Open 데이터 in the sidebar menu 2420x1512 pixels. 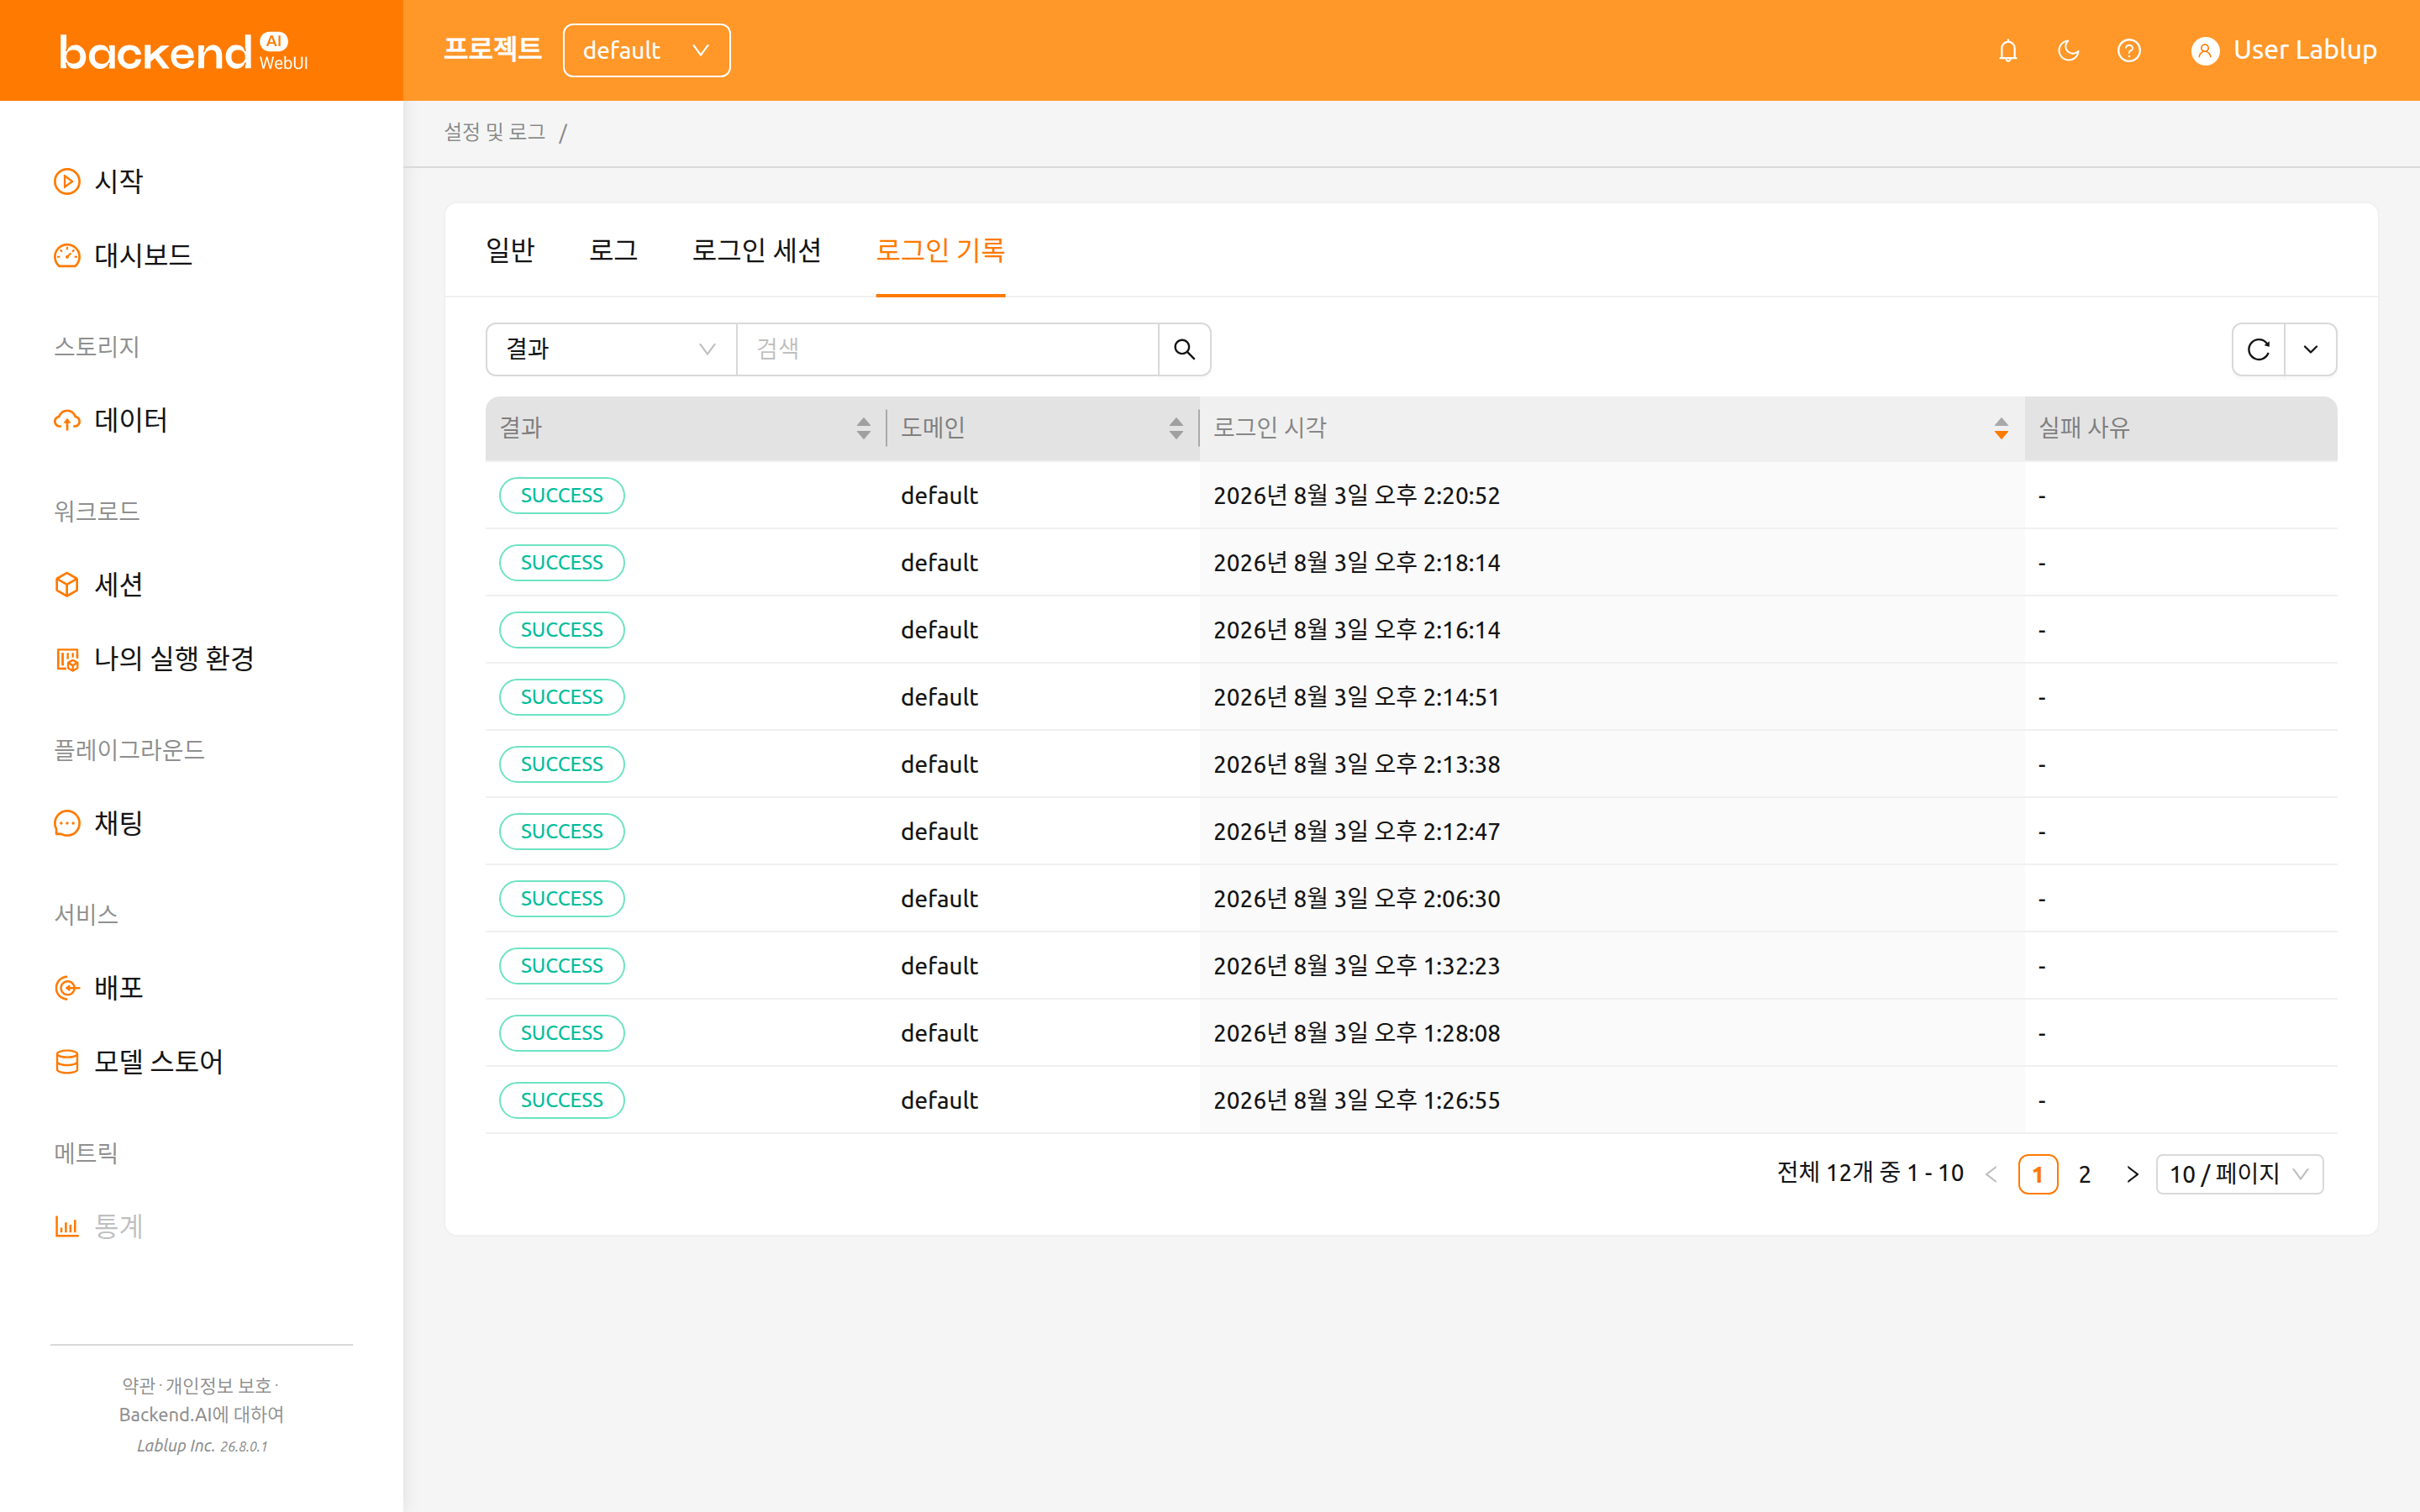pos(131,420)
